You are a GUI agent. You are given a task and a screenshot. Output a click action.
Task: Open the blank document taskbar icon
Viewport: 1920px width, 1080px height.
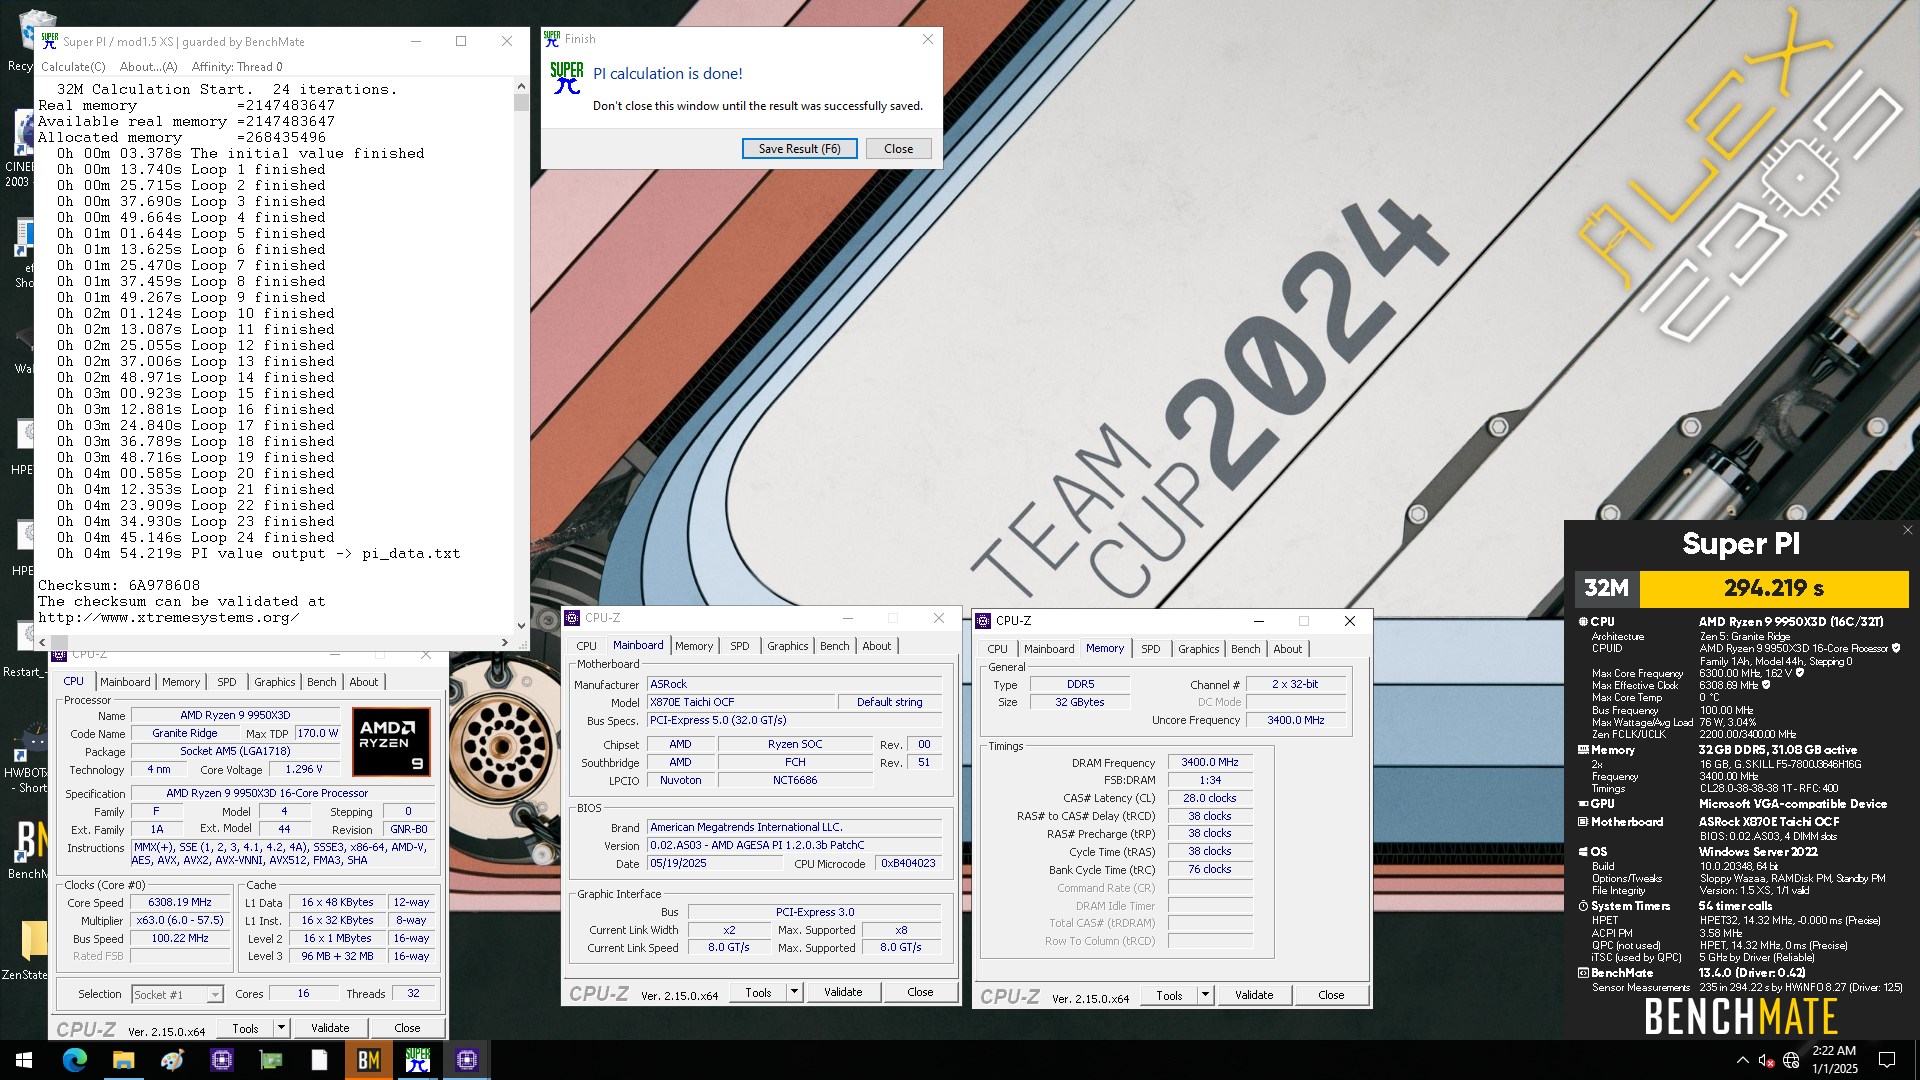(x=320, y=1060)
